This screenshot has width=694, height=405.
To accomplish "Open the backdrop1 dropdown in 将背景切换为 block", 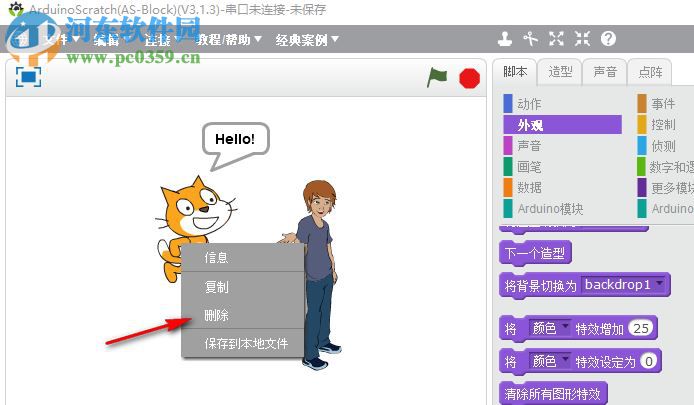I will tap(624, 284).
